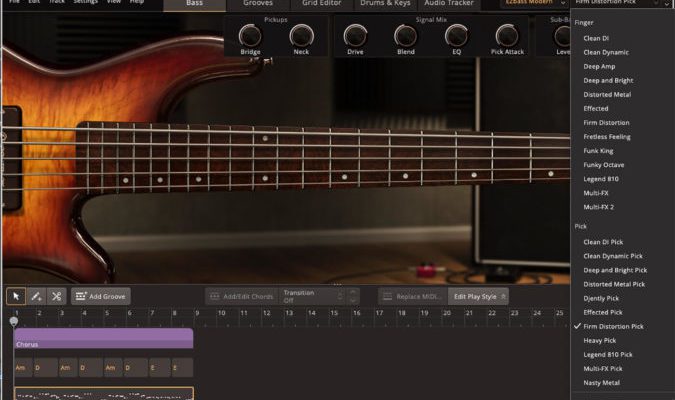The image size is (675, 400).
Task: Select the pencil draw tool
Action: pyautogui.click(x=36, y=296)
